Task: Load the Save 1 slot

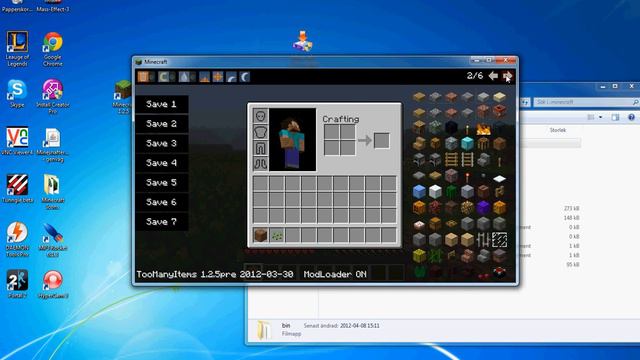Action: tap(162, 104)
